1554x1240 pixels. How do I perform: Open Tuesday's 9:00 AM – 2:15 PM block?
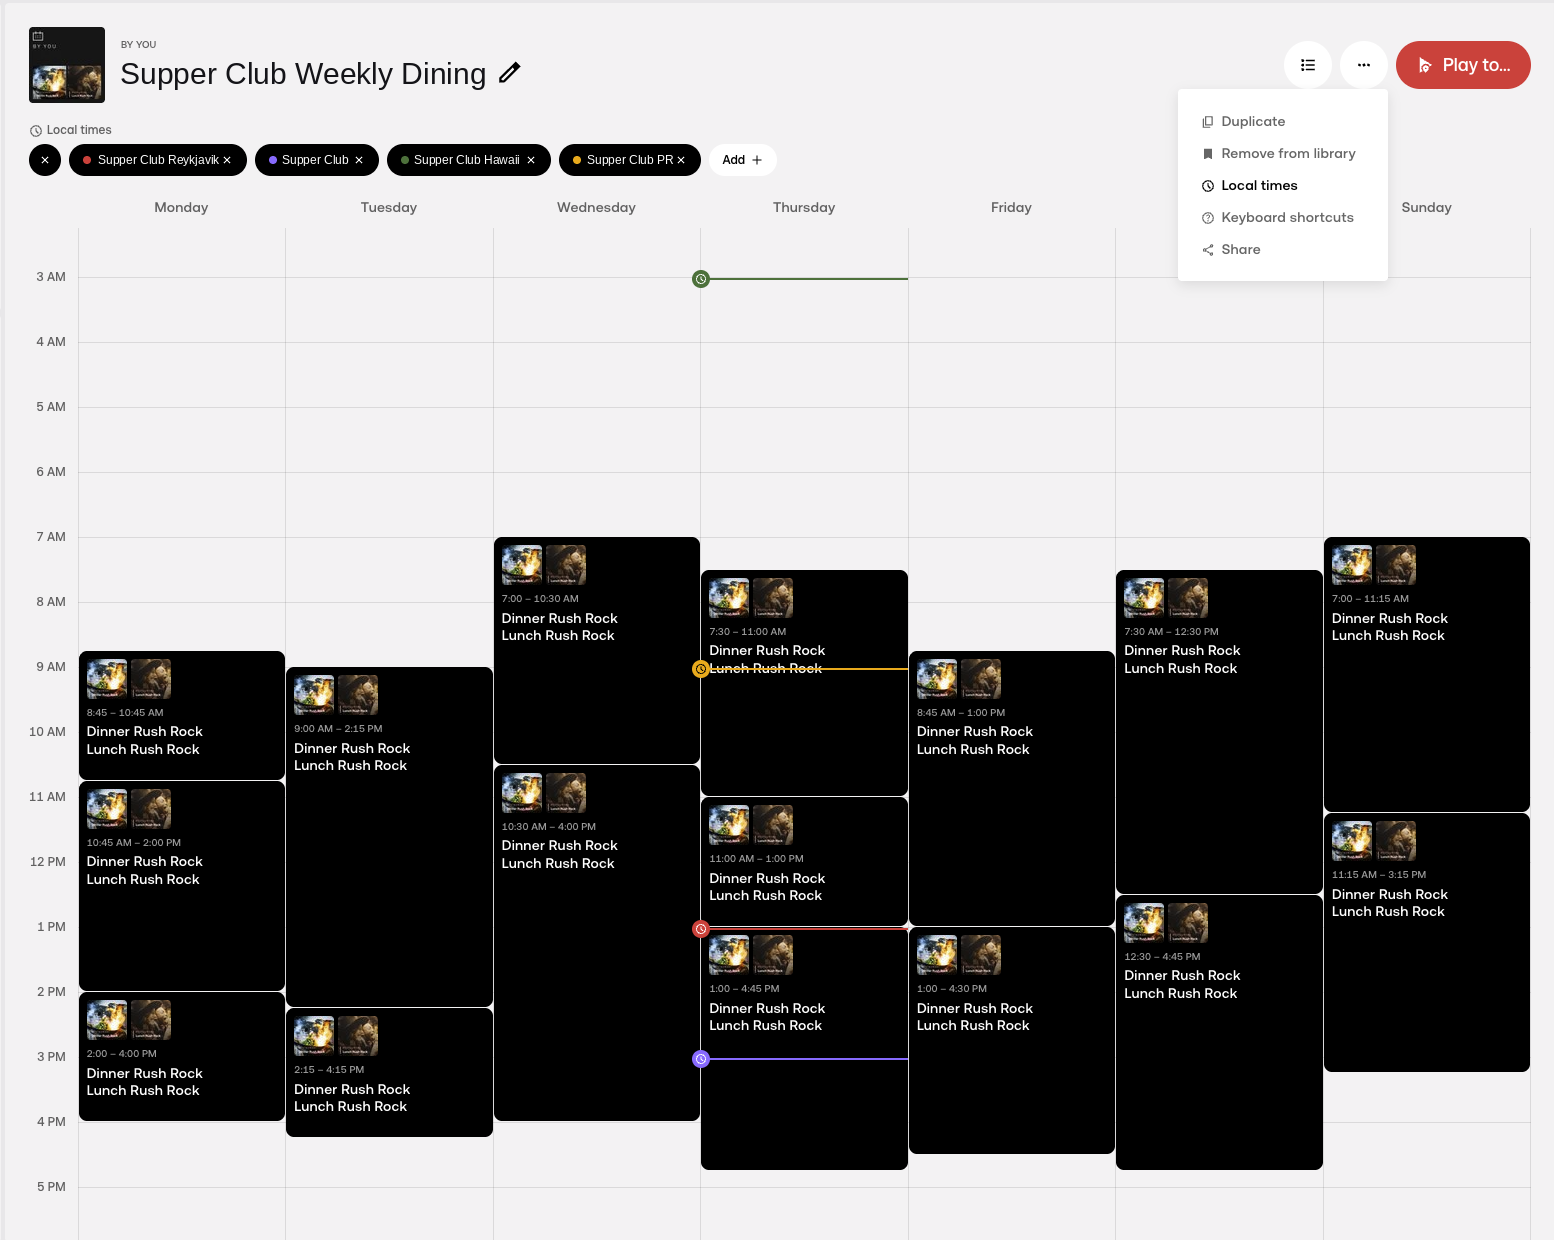click(389, 837)
